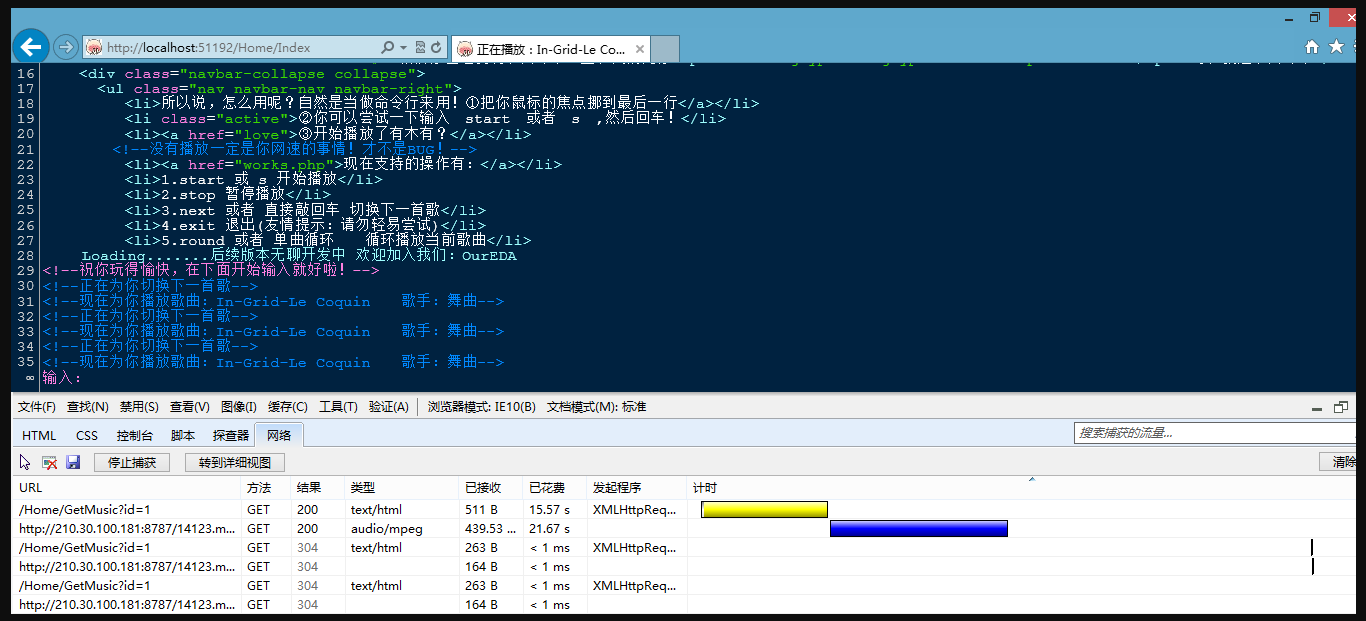Screen dimensions: 1366x621
Task: Save captured traffic via the disk icon
Action: point(71,462)
